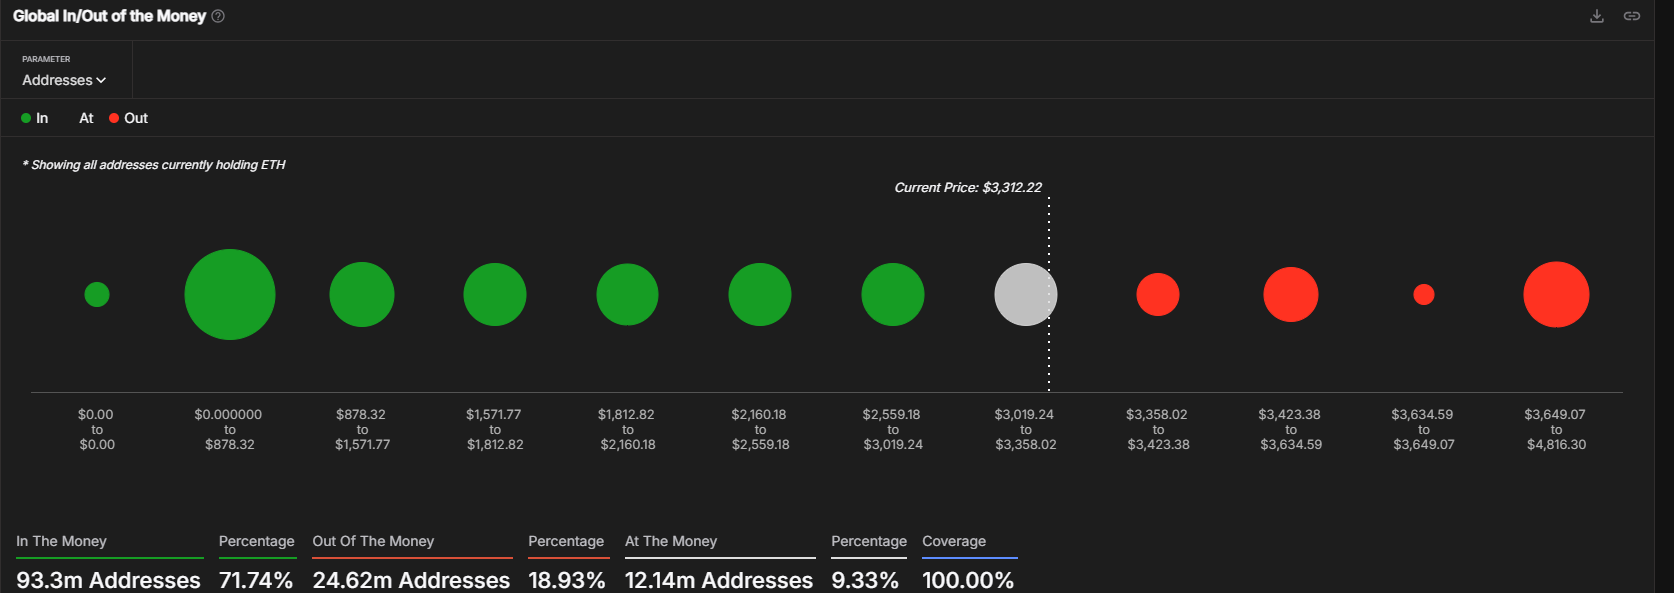Click the 24.62m Addresses value
This screenshot has width=1674, height=593.
pos(411,580)
